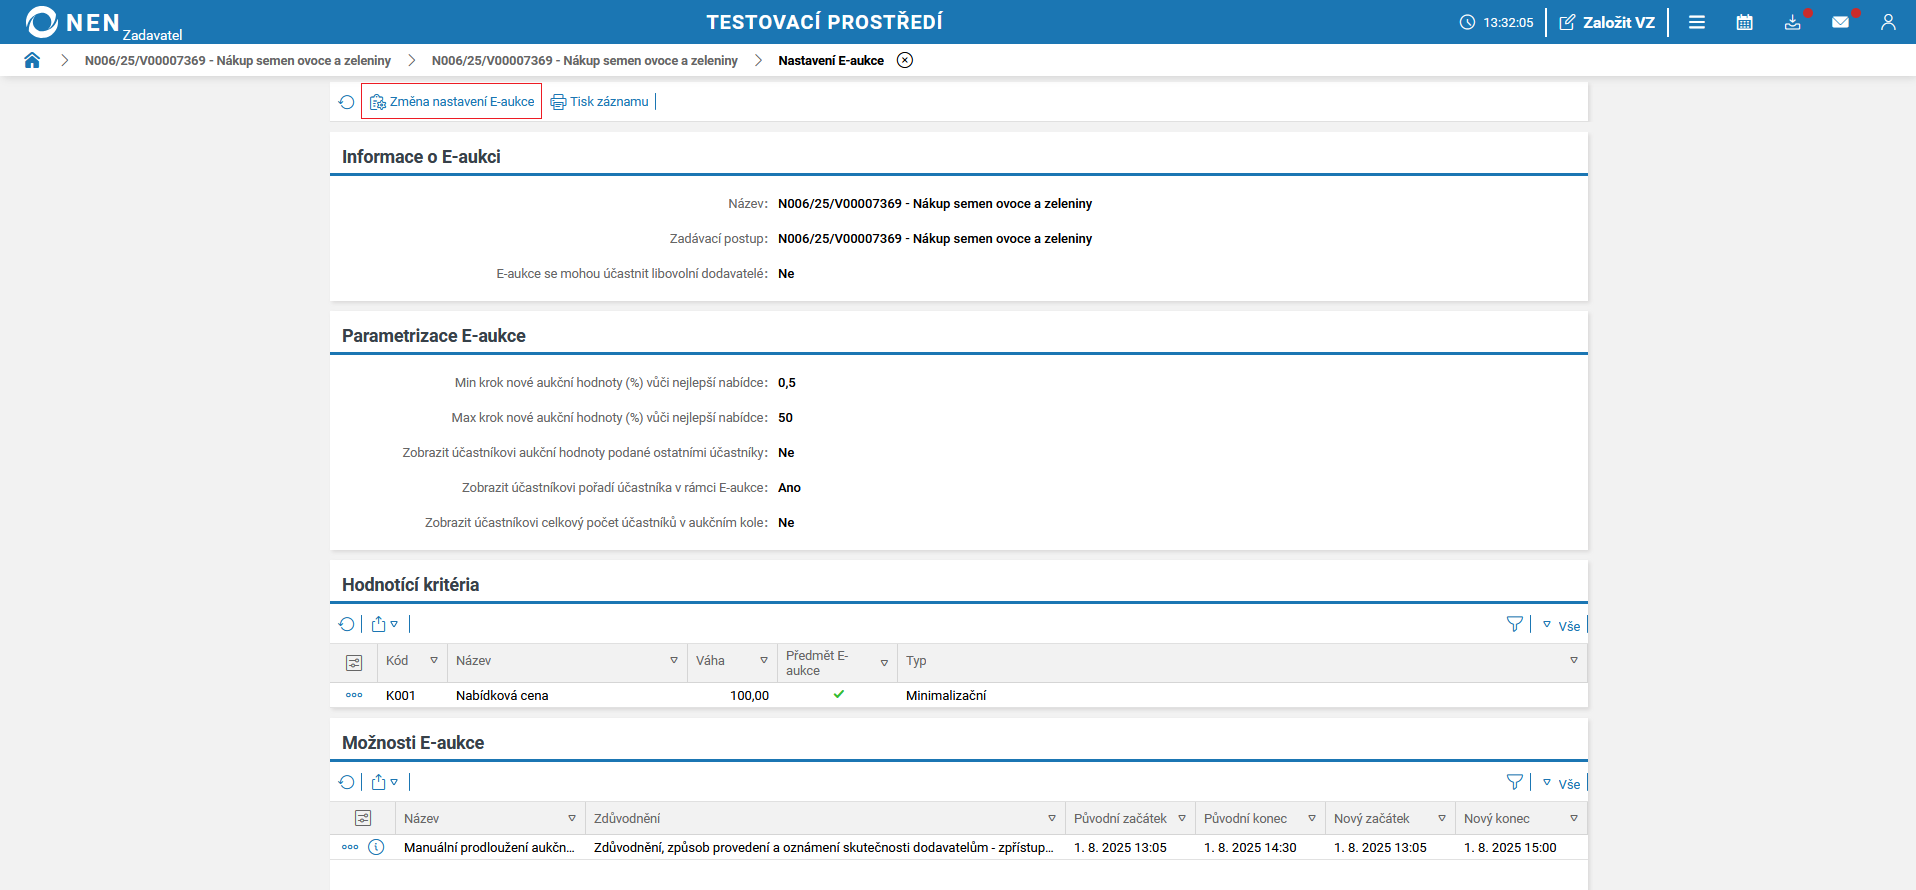Click the Založit VZ button
The width and height of the screenshot is (1916, 890).
click(1607, 22)
